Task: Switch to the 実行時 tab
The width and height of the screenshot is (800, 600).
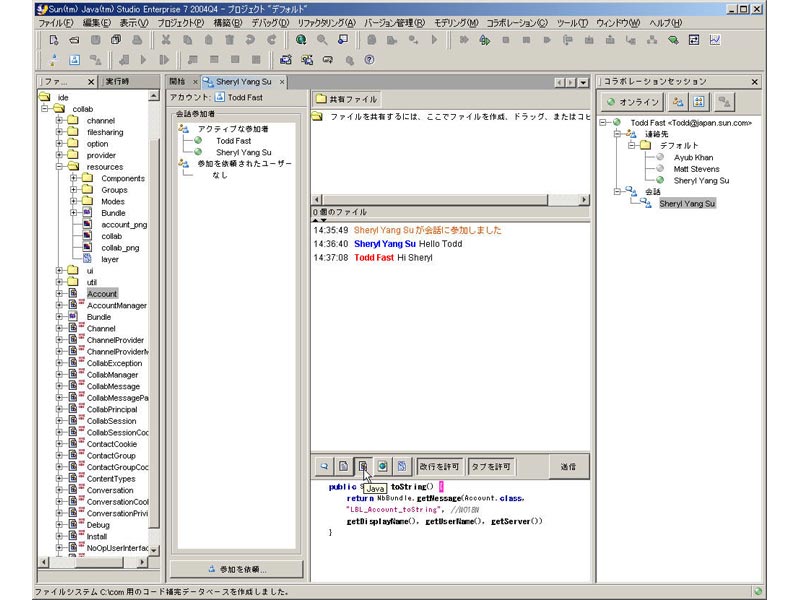Action: [117, 82]
